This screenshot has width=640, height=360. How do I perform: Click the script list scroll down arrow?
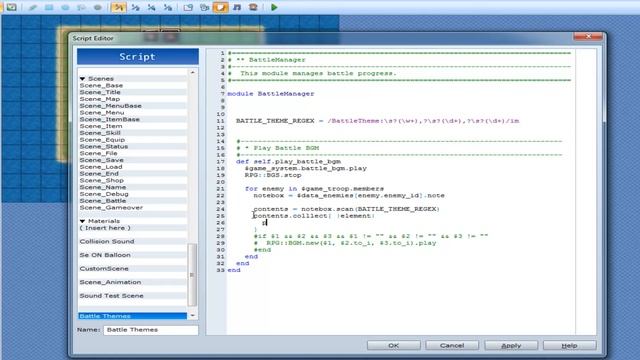pos(192,316)
